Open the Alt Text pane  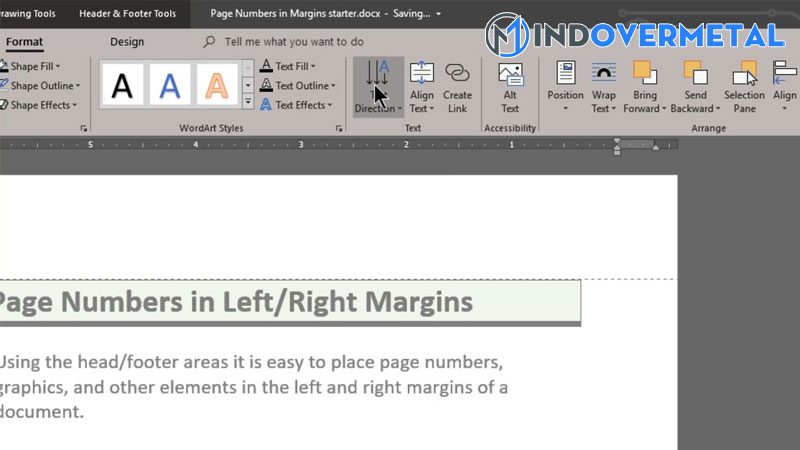tap(510, 88)
